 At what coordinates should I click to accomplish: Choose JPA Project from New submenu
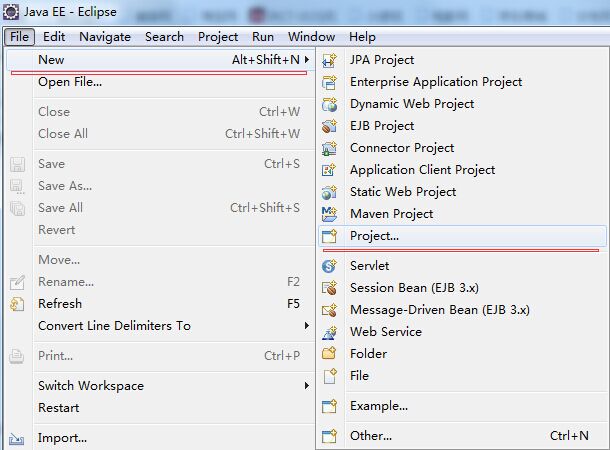click(x=462, y=60)
